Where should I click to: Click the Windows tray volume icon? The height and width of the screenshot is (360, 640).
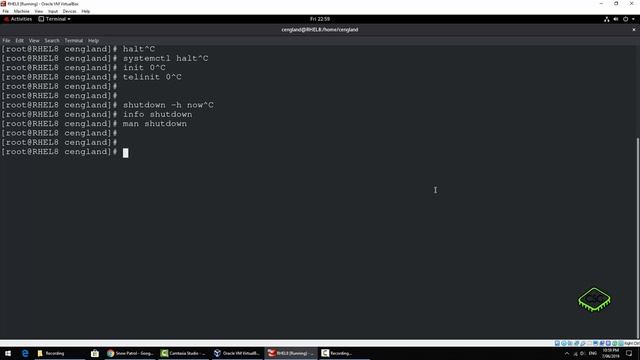583,353
